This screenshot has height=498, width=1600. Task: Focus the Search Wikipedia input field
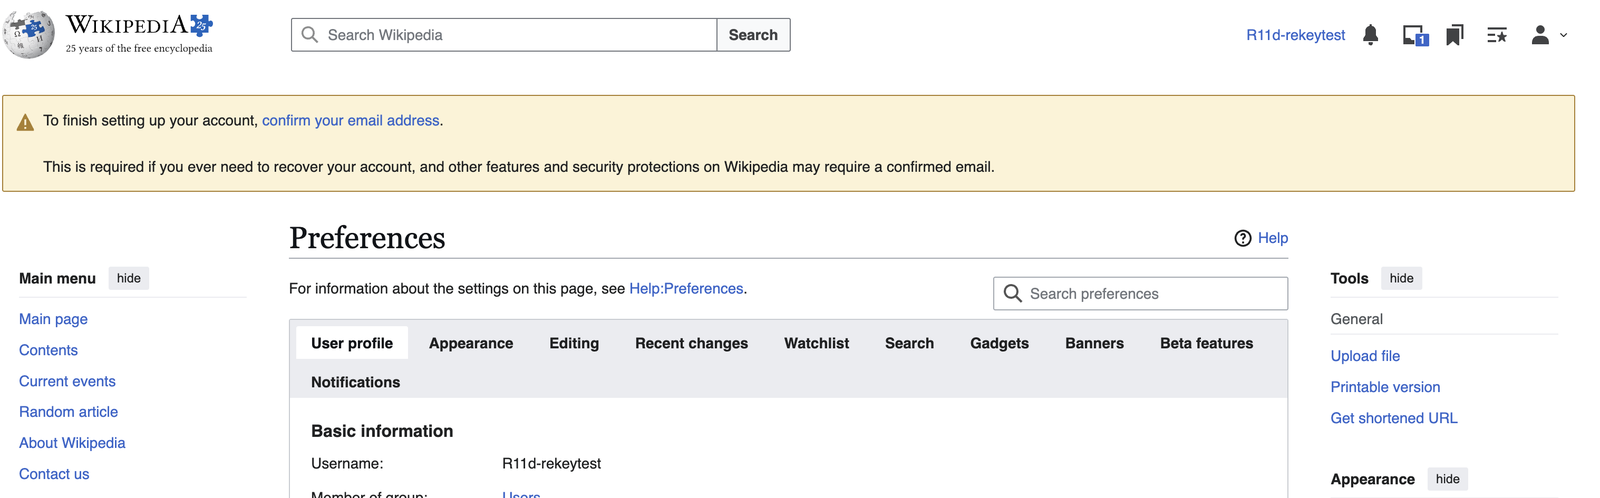504,35
